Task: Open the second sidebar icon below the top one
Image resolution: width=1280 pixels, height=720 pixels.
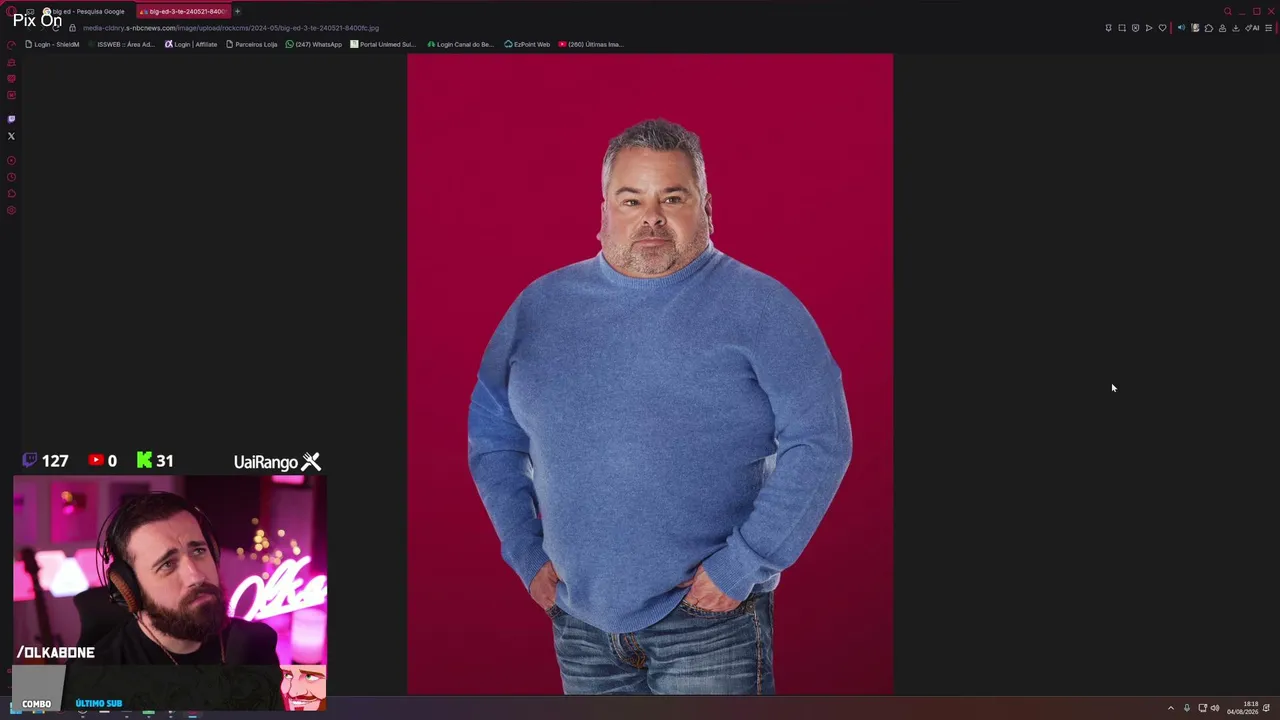Action: [x=11, y=62]
